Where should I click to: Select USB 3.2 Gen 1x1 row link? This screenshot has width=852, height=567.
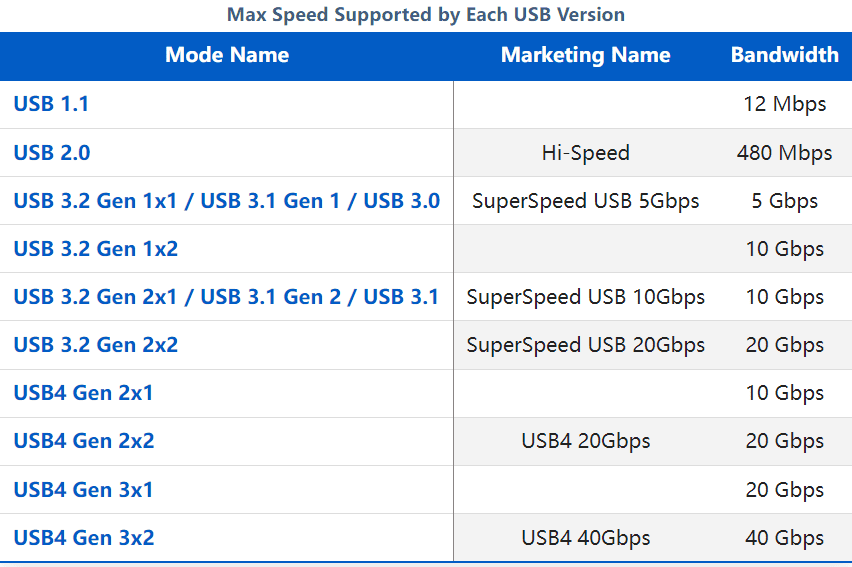227,201
